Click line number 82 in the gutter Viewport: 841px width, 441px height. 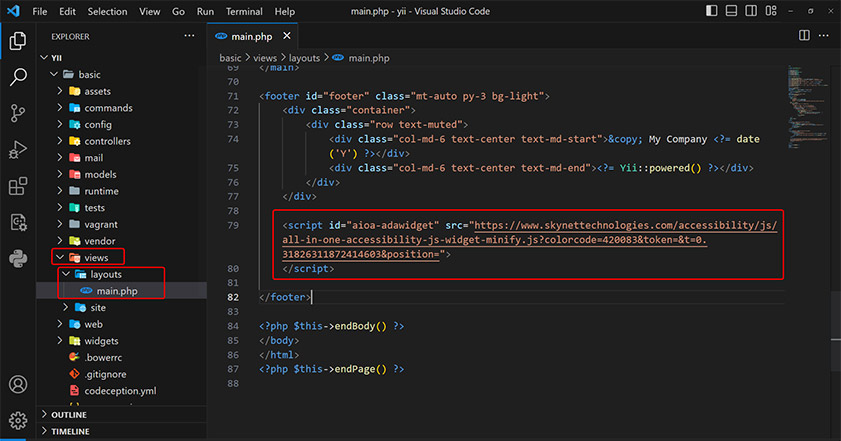tap(233, 297)
